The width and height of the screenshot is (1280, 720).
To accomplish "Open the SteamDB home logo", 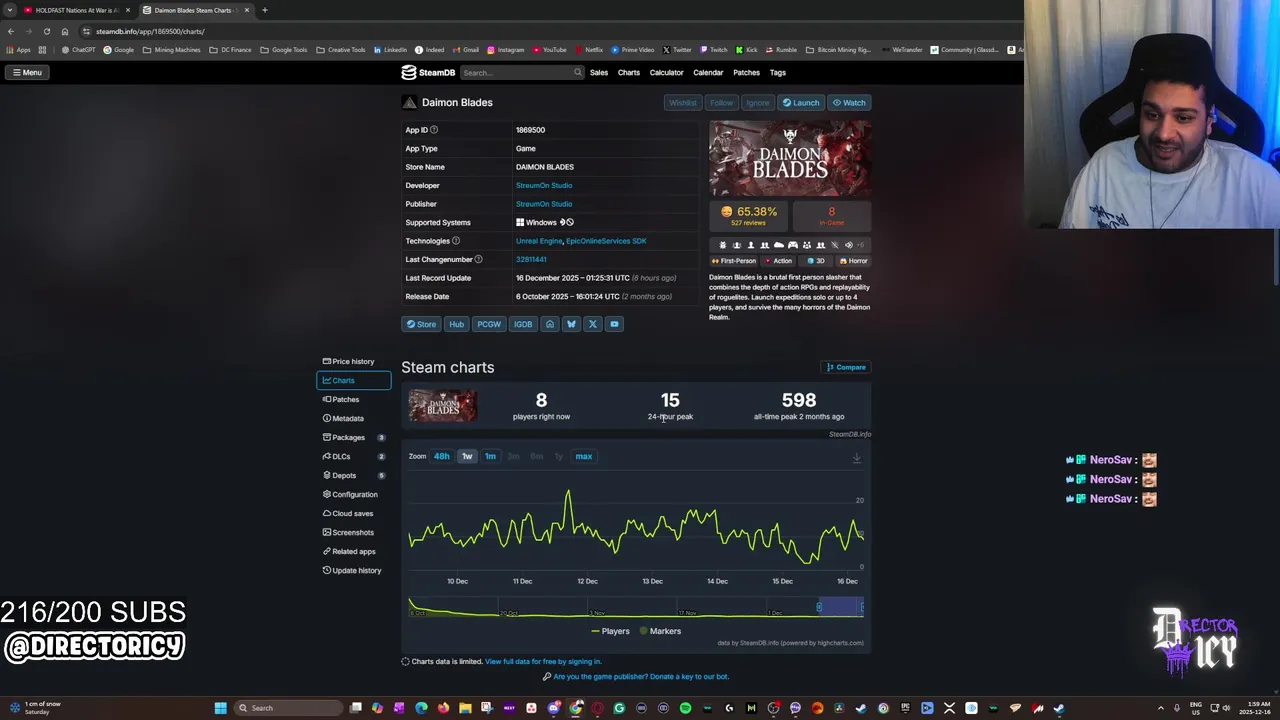I will pyautogui.click(x=428, y=72).
